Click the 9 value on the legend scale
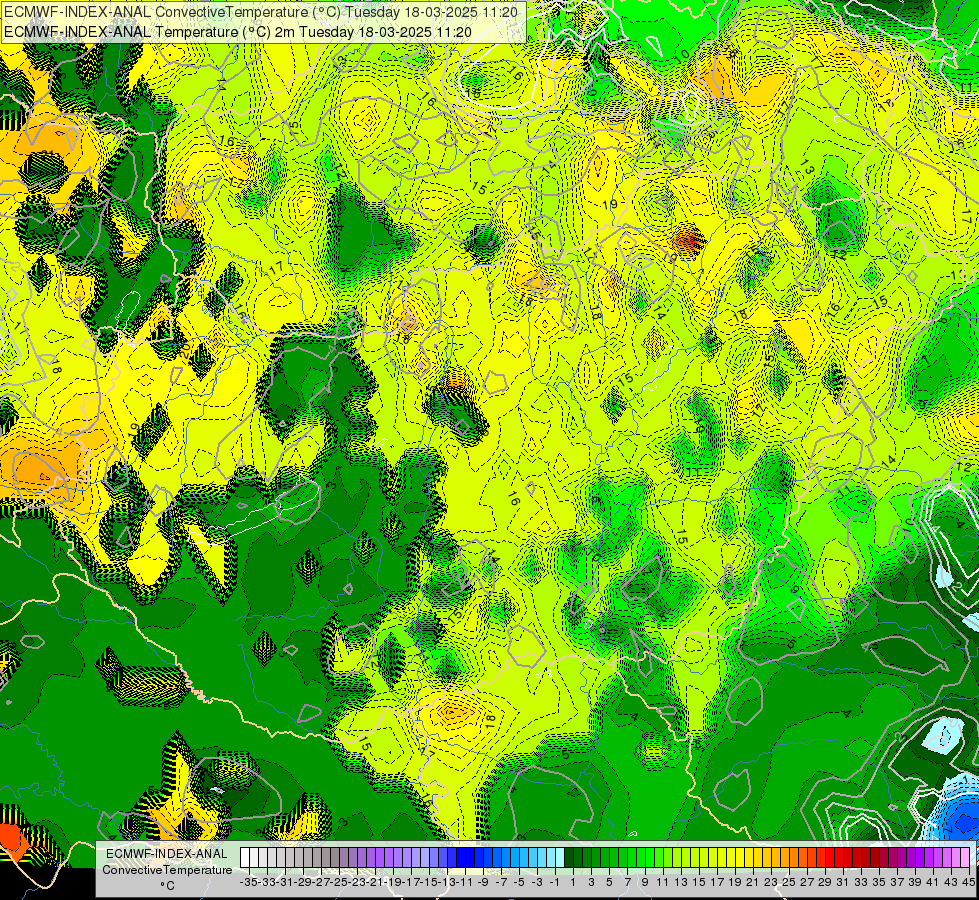 pos(645,883)
